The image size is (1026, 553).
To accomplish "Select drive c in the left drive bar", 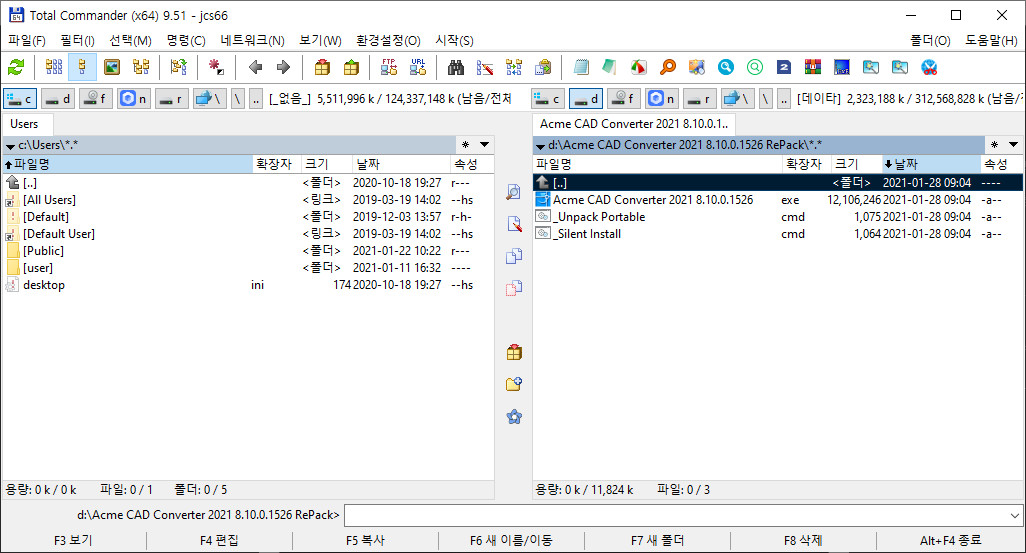I will tap(20, 99).
